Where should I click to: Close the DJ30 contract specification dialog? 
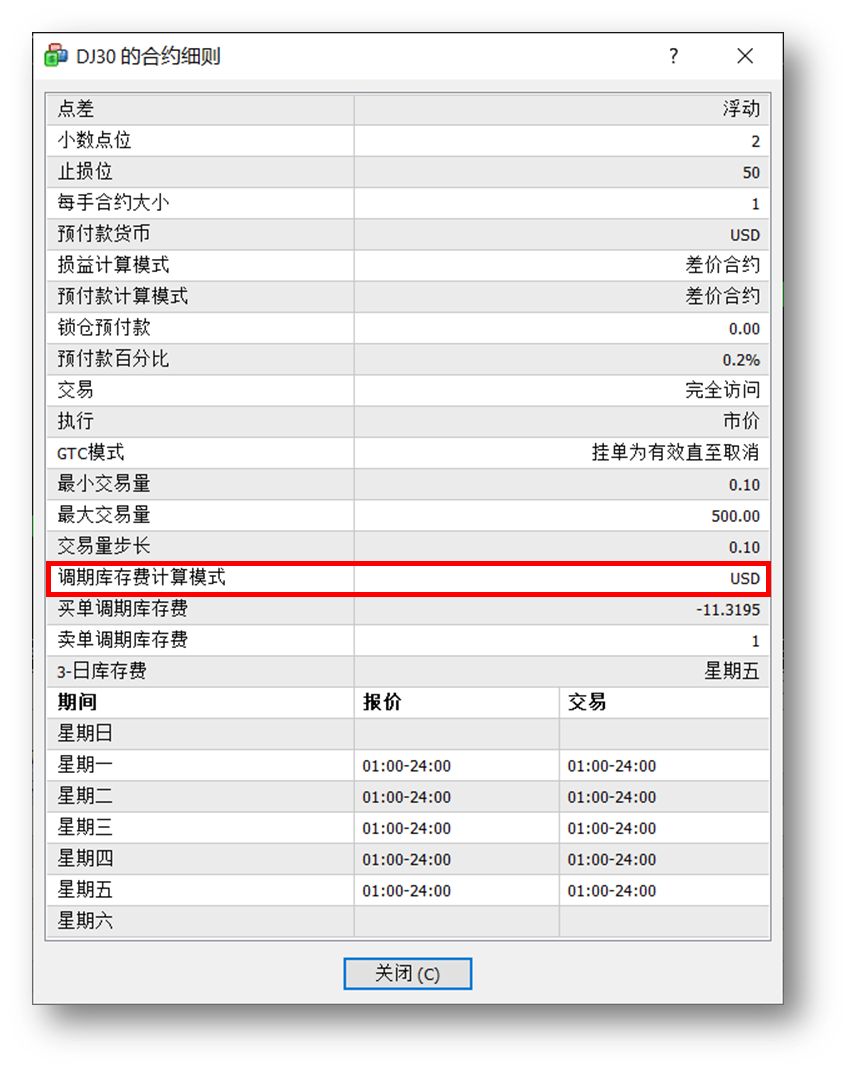745,56
